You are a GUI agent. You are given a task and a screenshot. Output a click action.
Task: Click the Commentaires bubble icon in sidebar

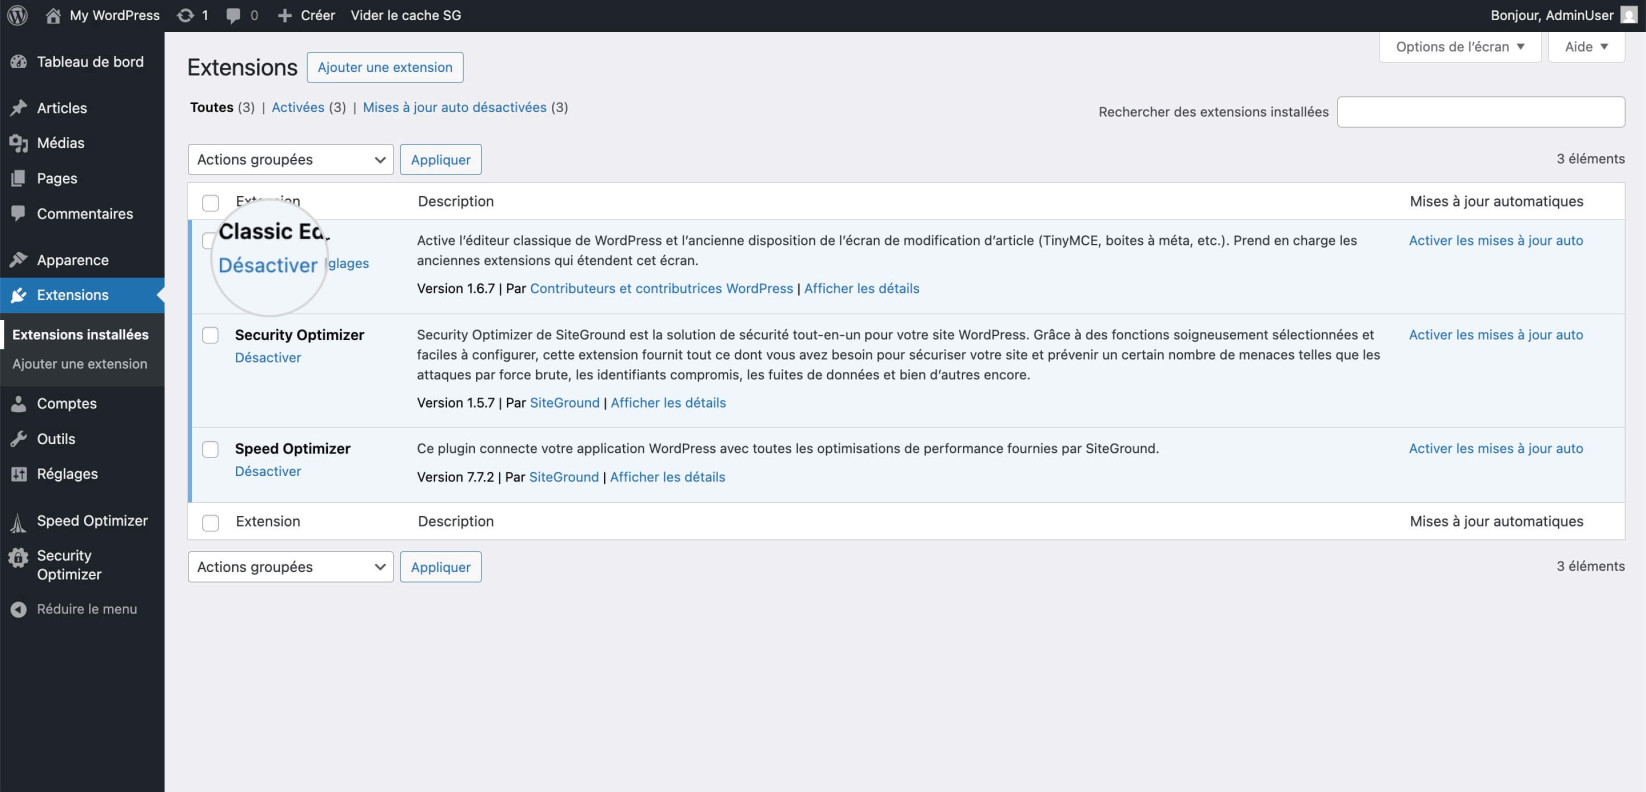(18, 213)
